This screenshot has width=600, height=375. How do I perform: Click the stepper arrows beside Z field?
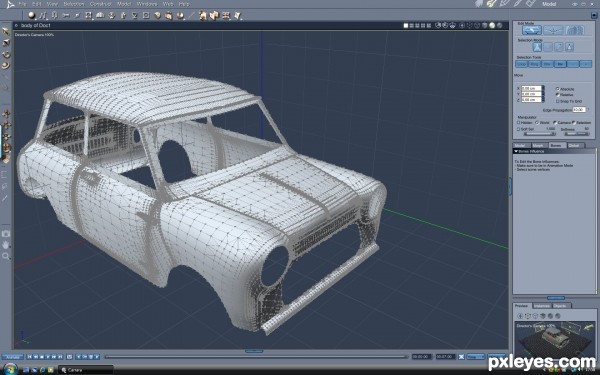click(543, 99)
